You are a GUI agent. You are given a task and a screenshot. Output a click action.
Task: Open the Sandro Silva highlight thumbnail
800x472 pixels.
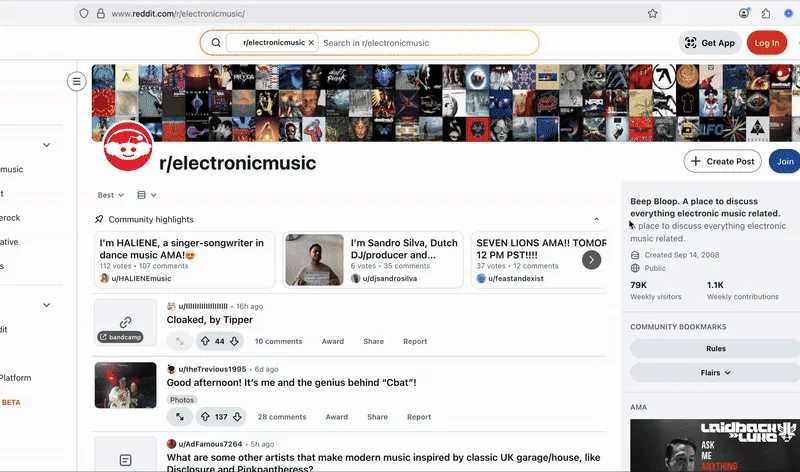314,260
